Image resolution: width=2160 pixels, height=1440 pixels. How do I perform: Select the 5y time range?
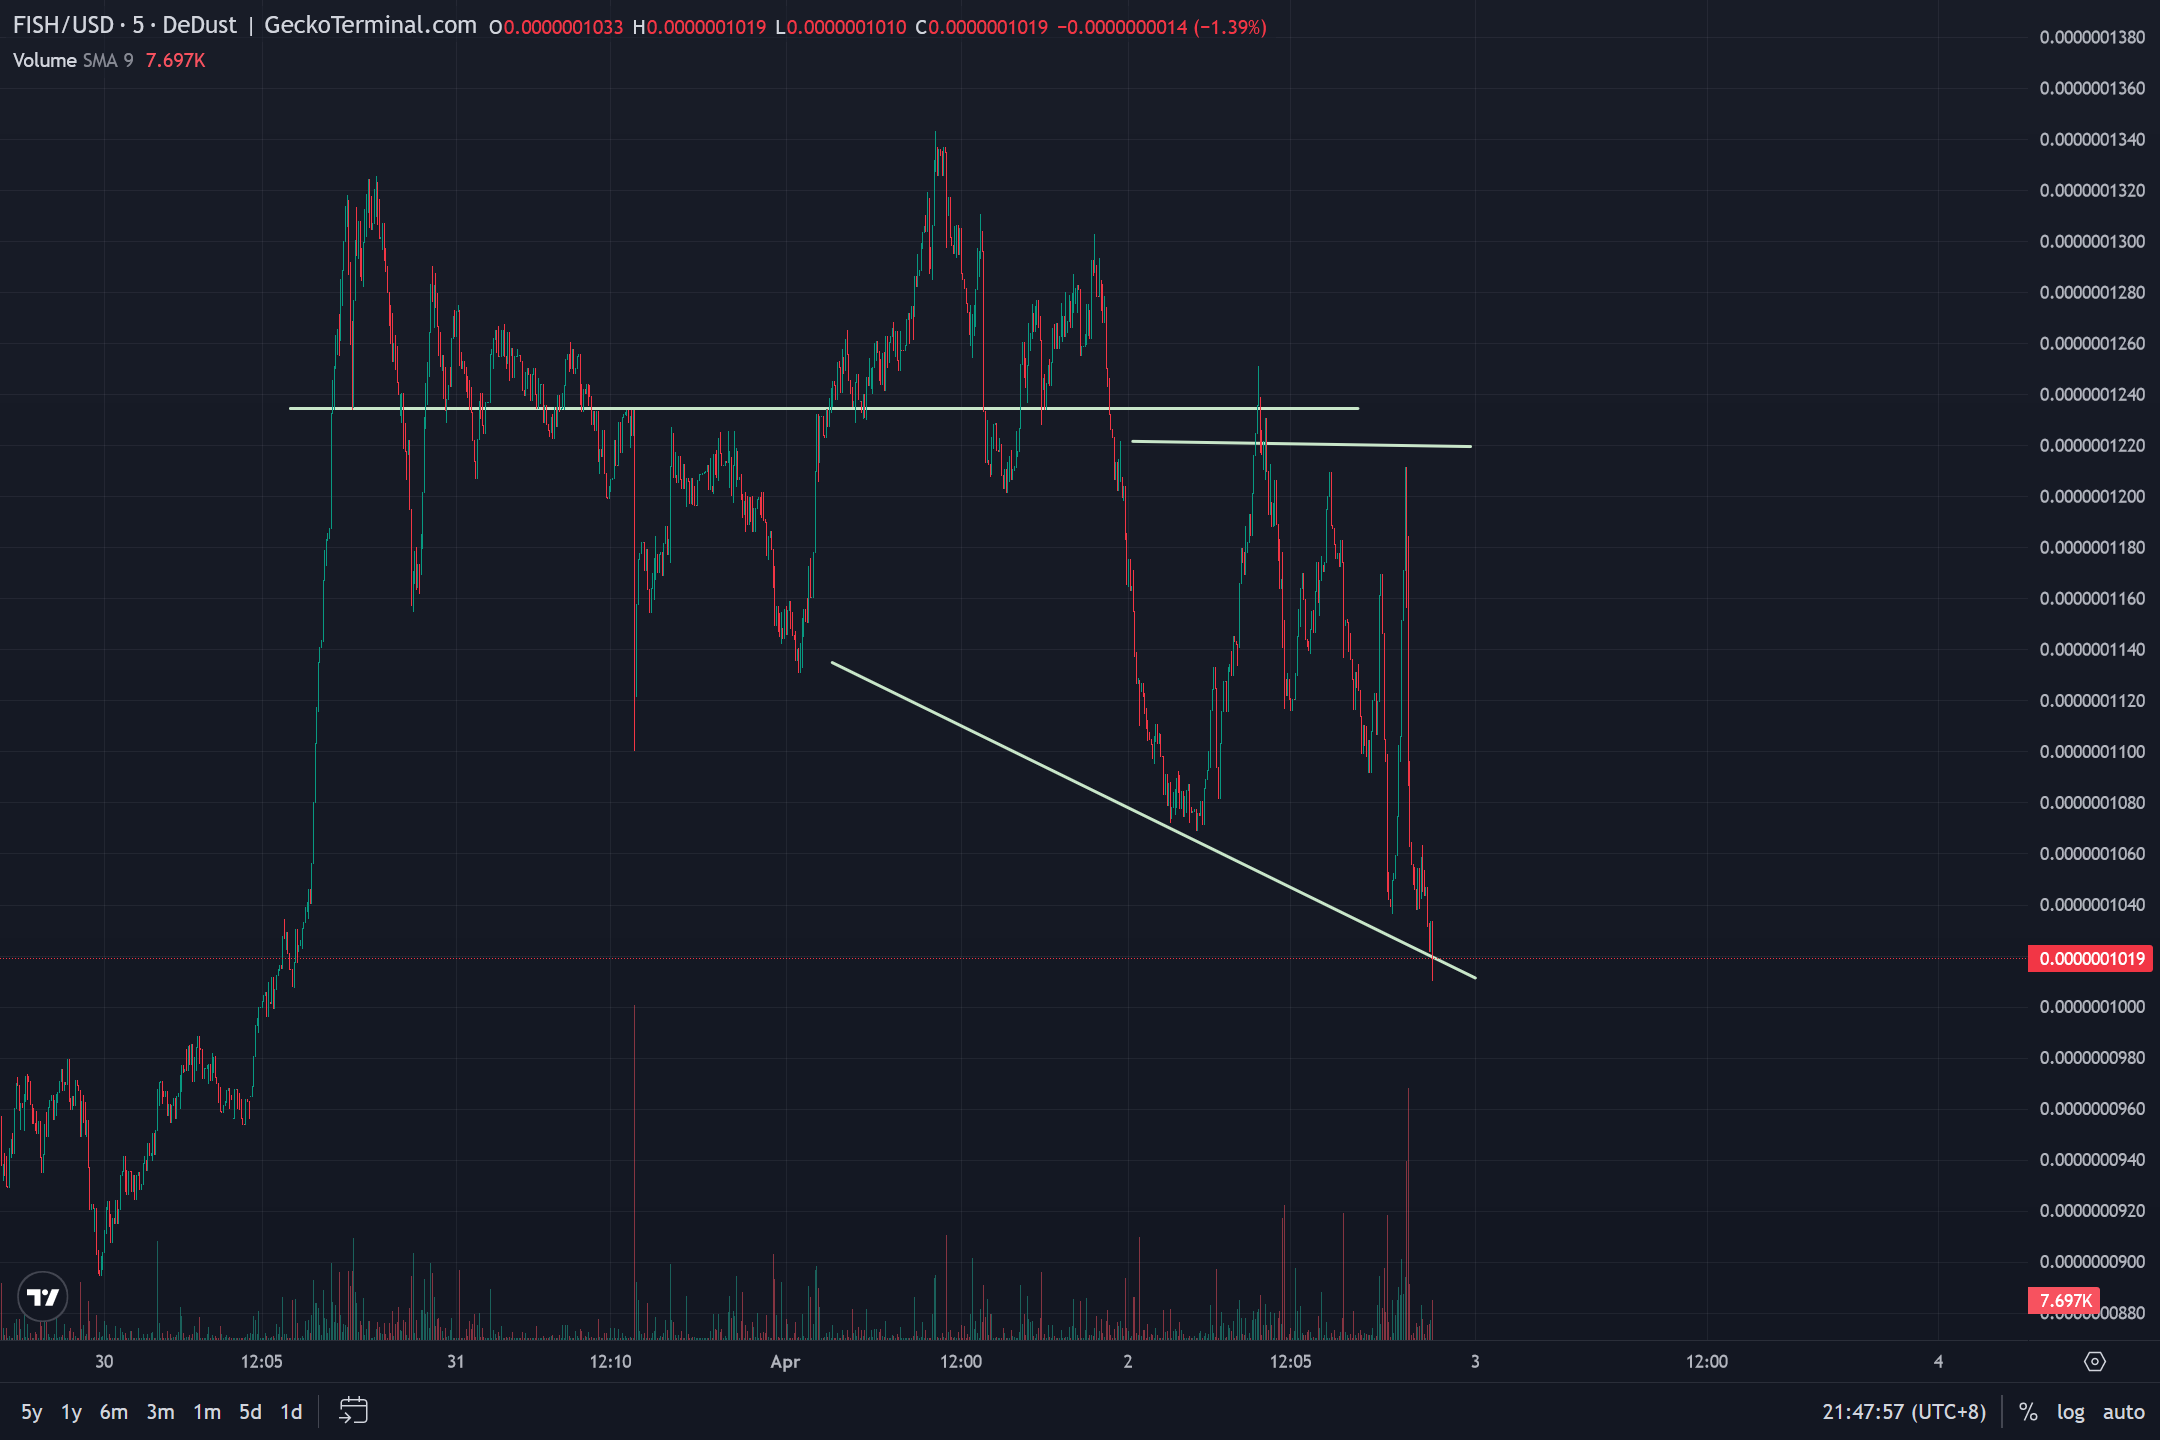[x=32, y=1411]
